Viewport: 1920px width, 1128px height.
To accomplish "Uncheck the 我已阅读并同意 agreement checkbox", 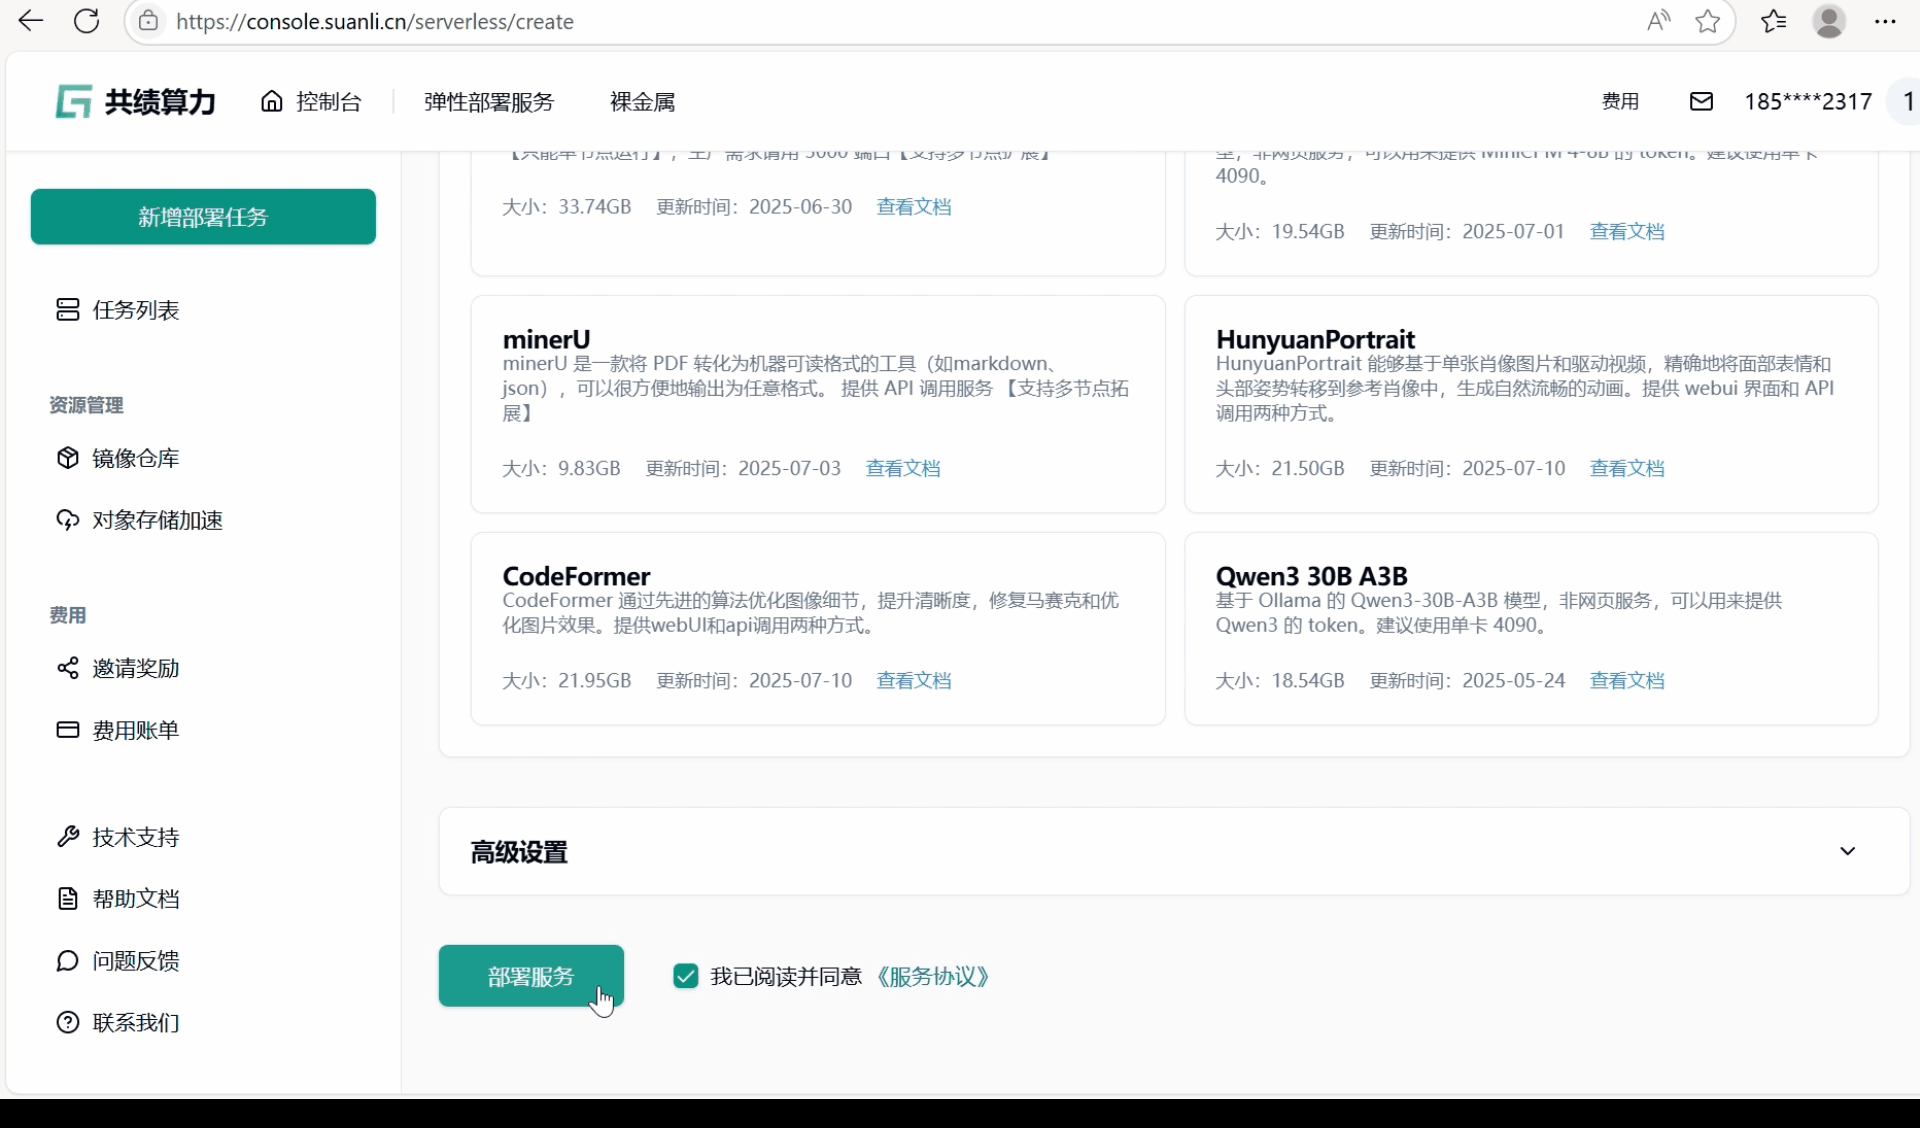I will pyautogui.click(x=685, y=976).
